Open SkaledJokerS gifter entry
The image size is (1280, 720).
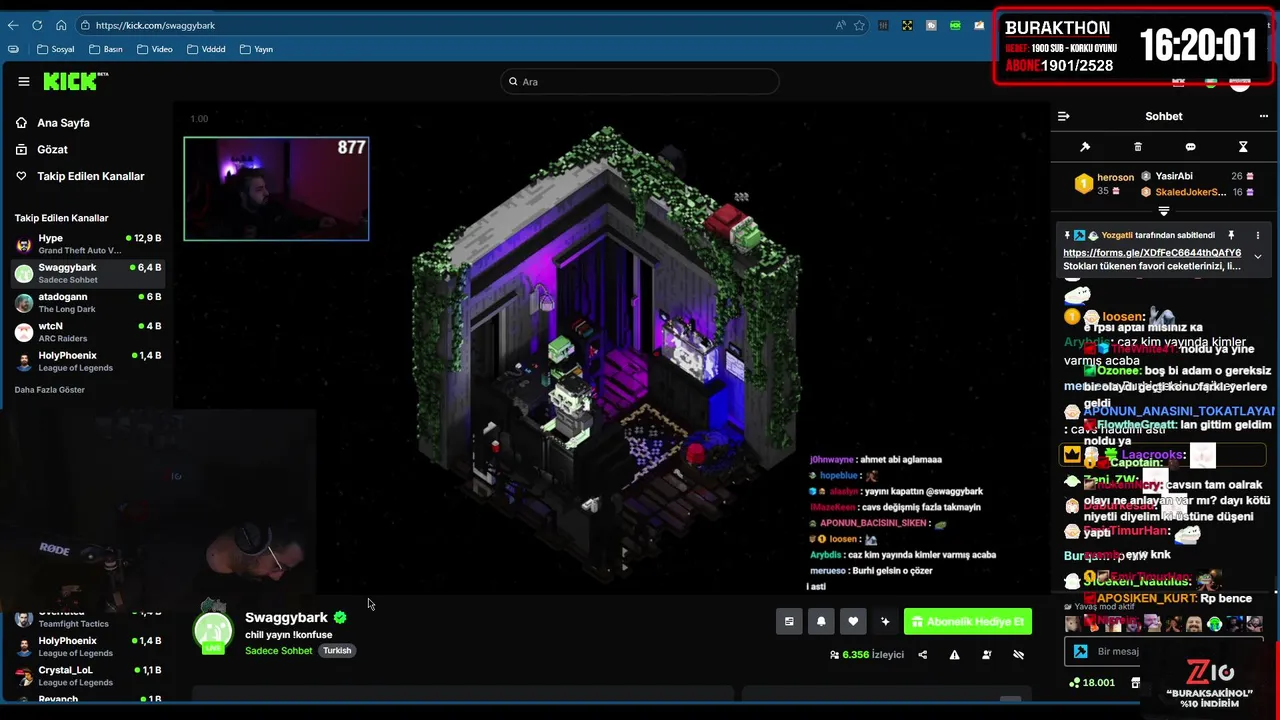coord(1198,192)
